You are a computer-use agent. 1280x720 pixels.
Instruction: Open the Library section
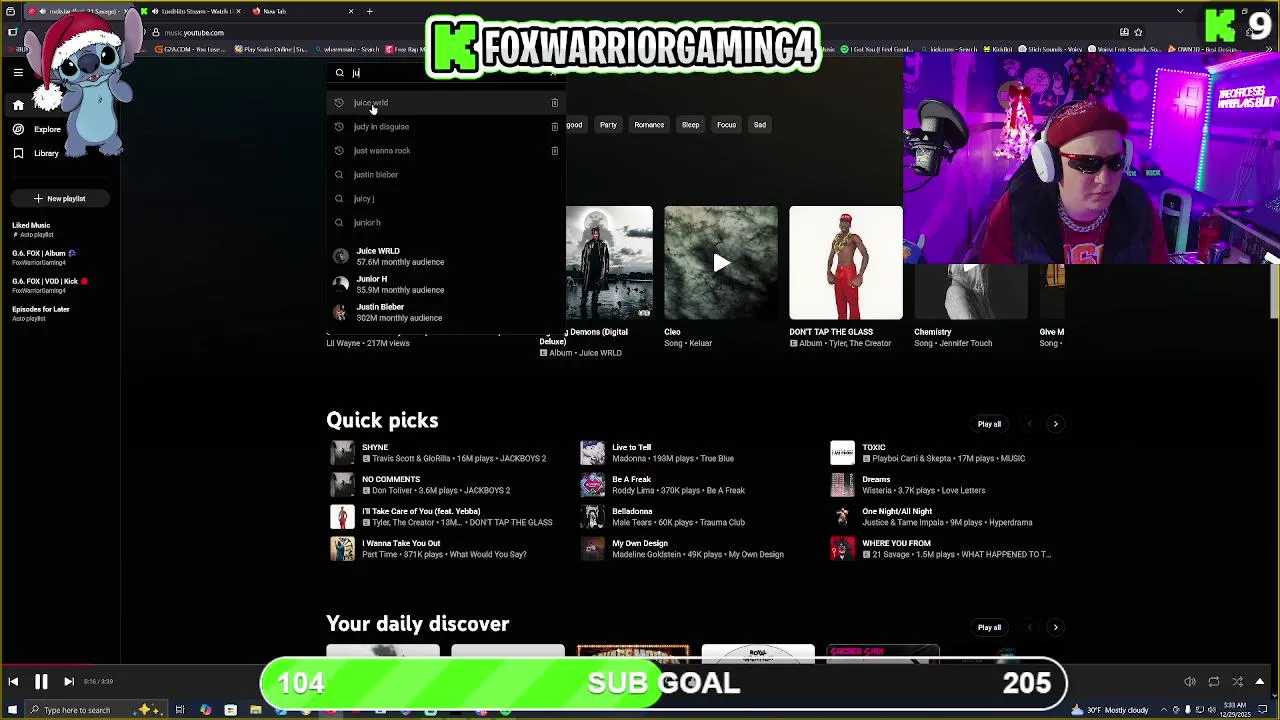tap(35, 153)
